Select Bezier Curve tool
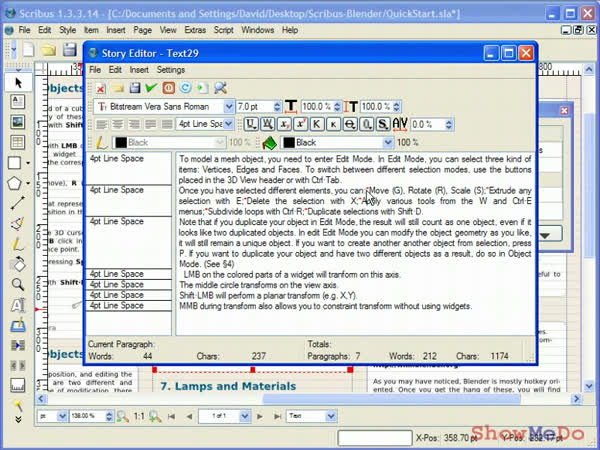 18,223
